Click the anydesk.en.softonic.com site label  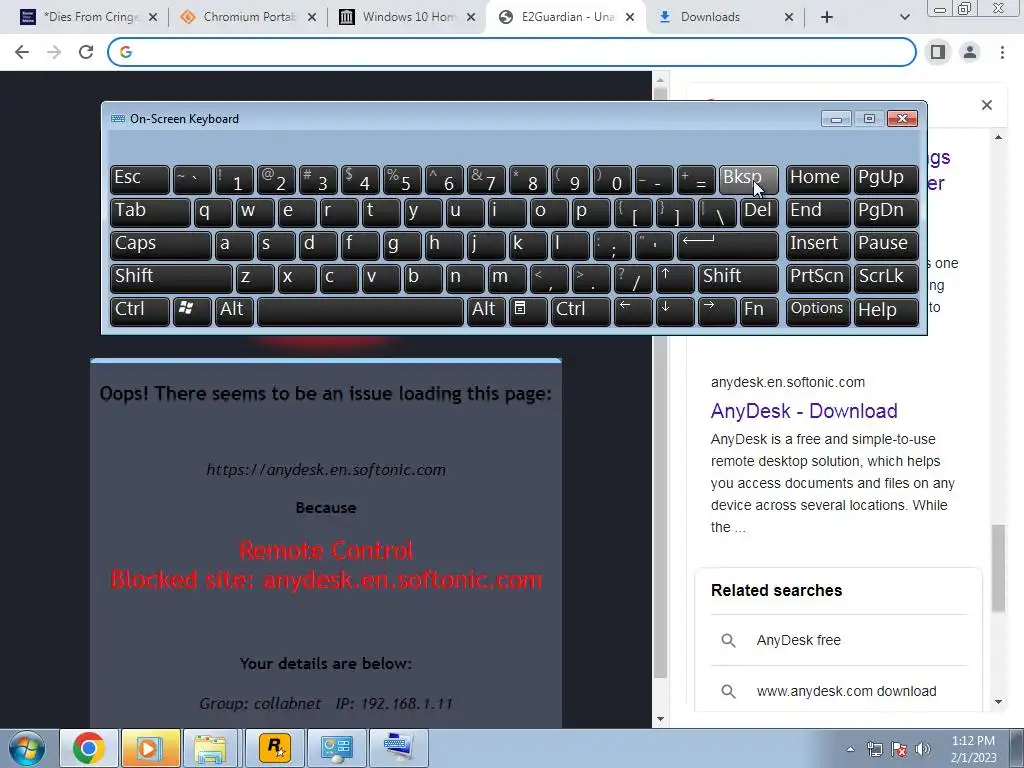pos(788,382)
